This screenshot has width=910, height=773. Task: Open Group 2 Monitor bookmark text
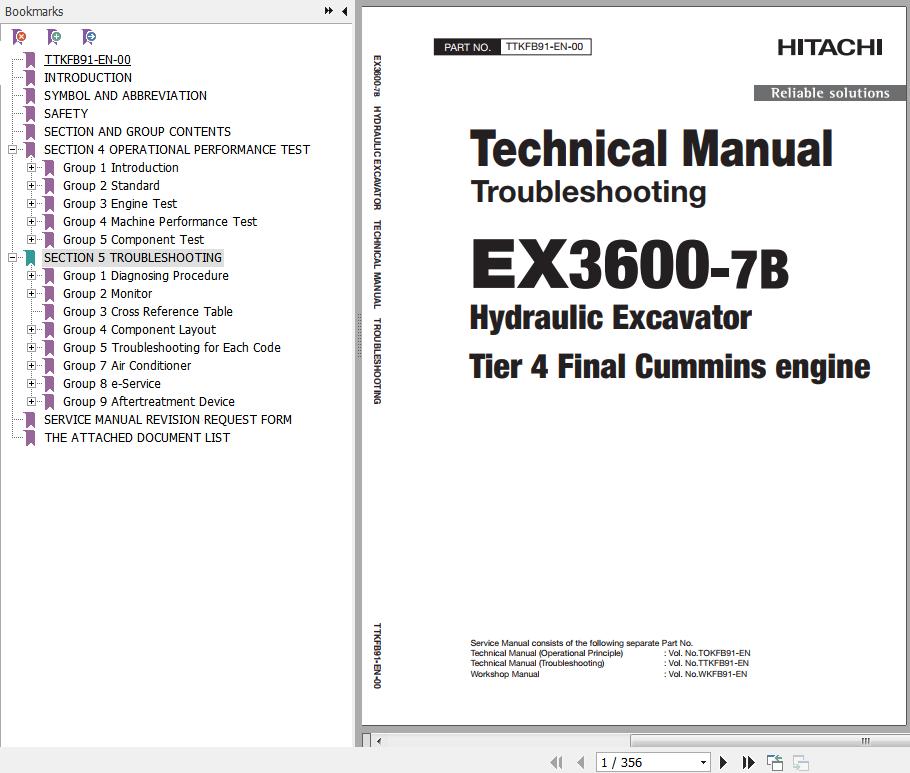108,294
